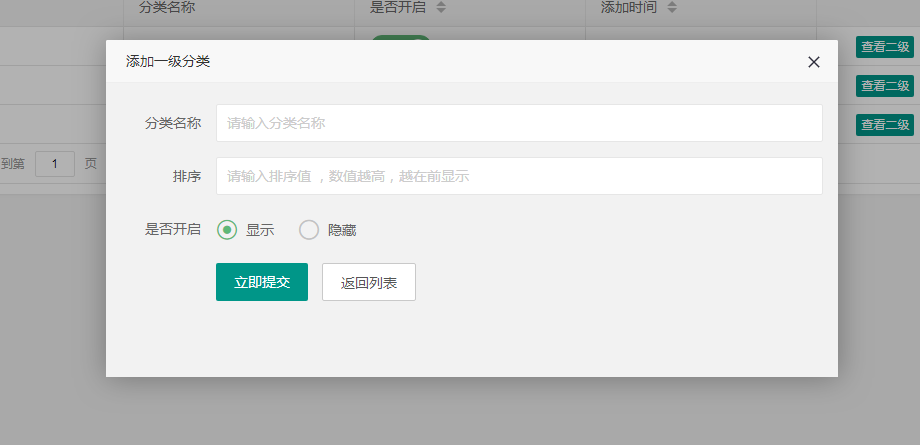Close the 添加一级分类 dialog
The height and width of the screenshot is (445, 920).
(813, 62)
